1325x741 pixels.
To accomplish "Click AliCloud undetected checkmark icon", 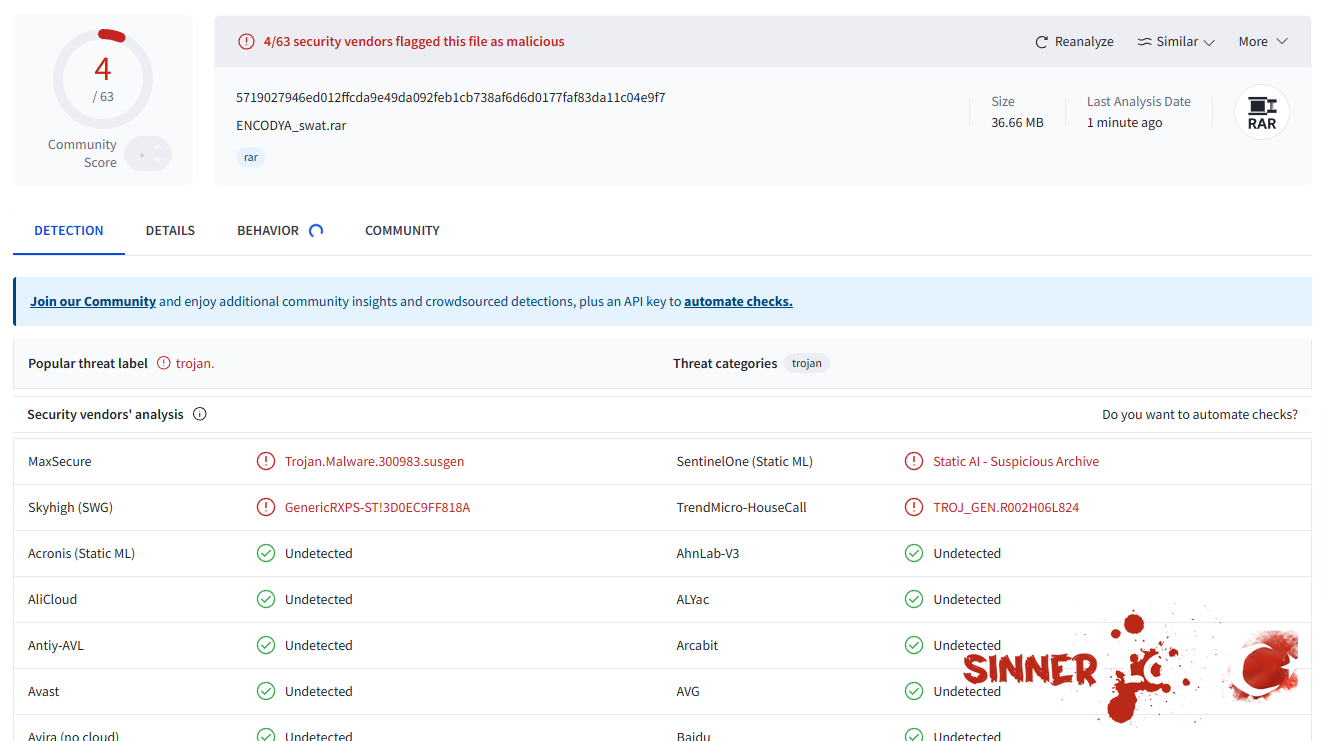I will (266, 600).
